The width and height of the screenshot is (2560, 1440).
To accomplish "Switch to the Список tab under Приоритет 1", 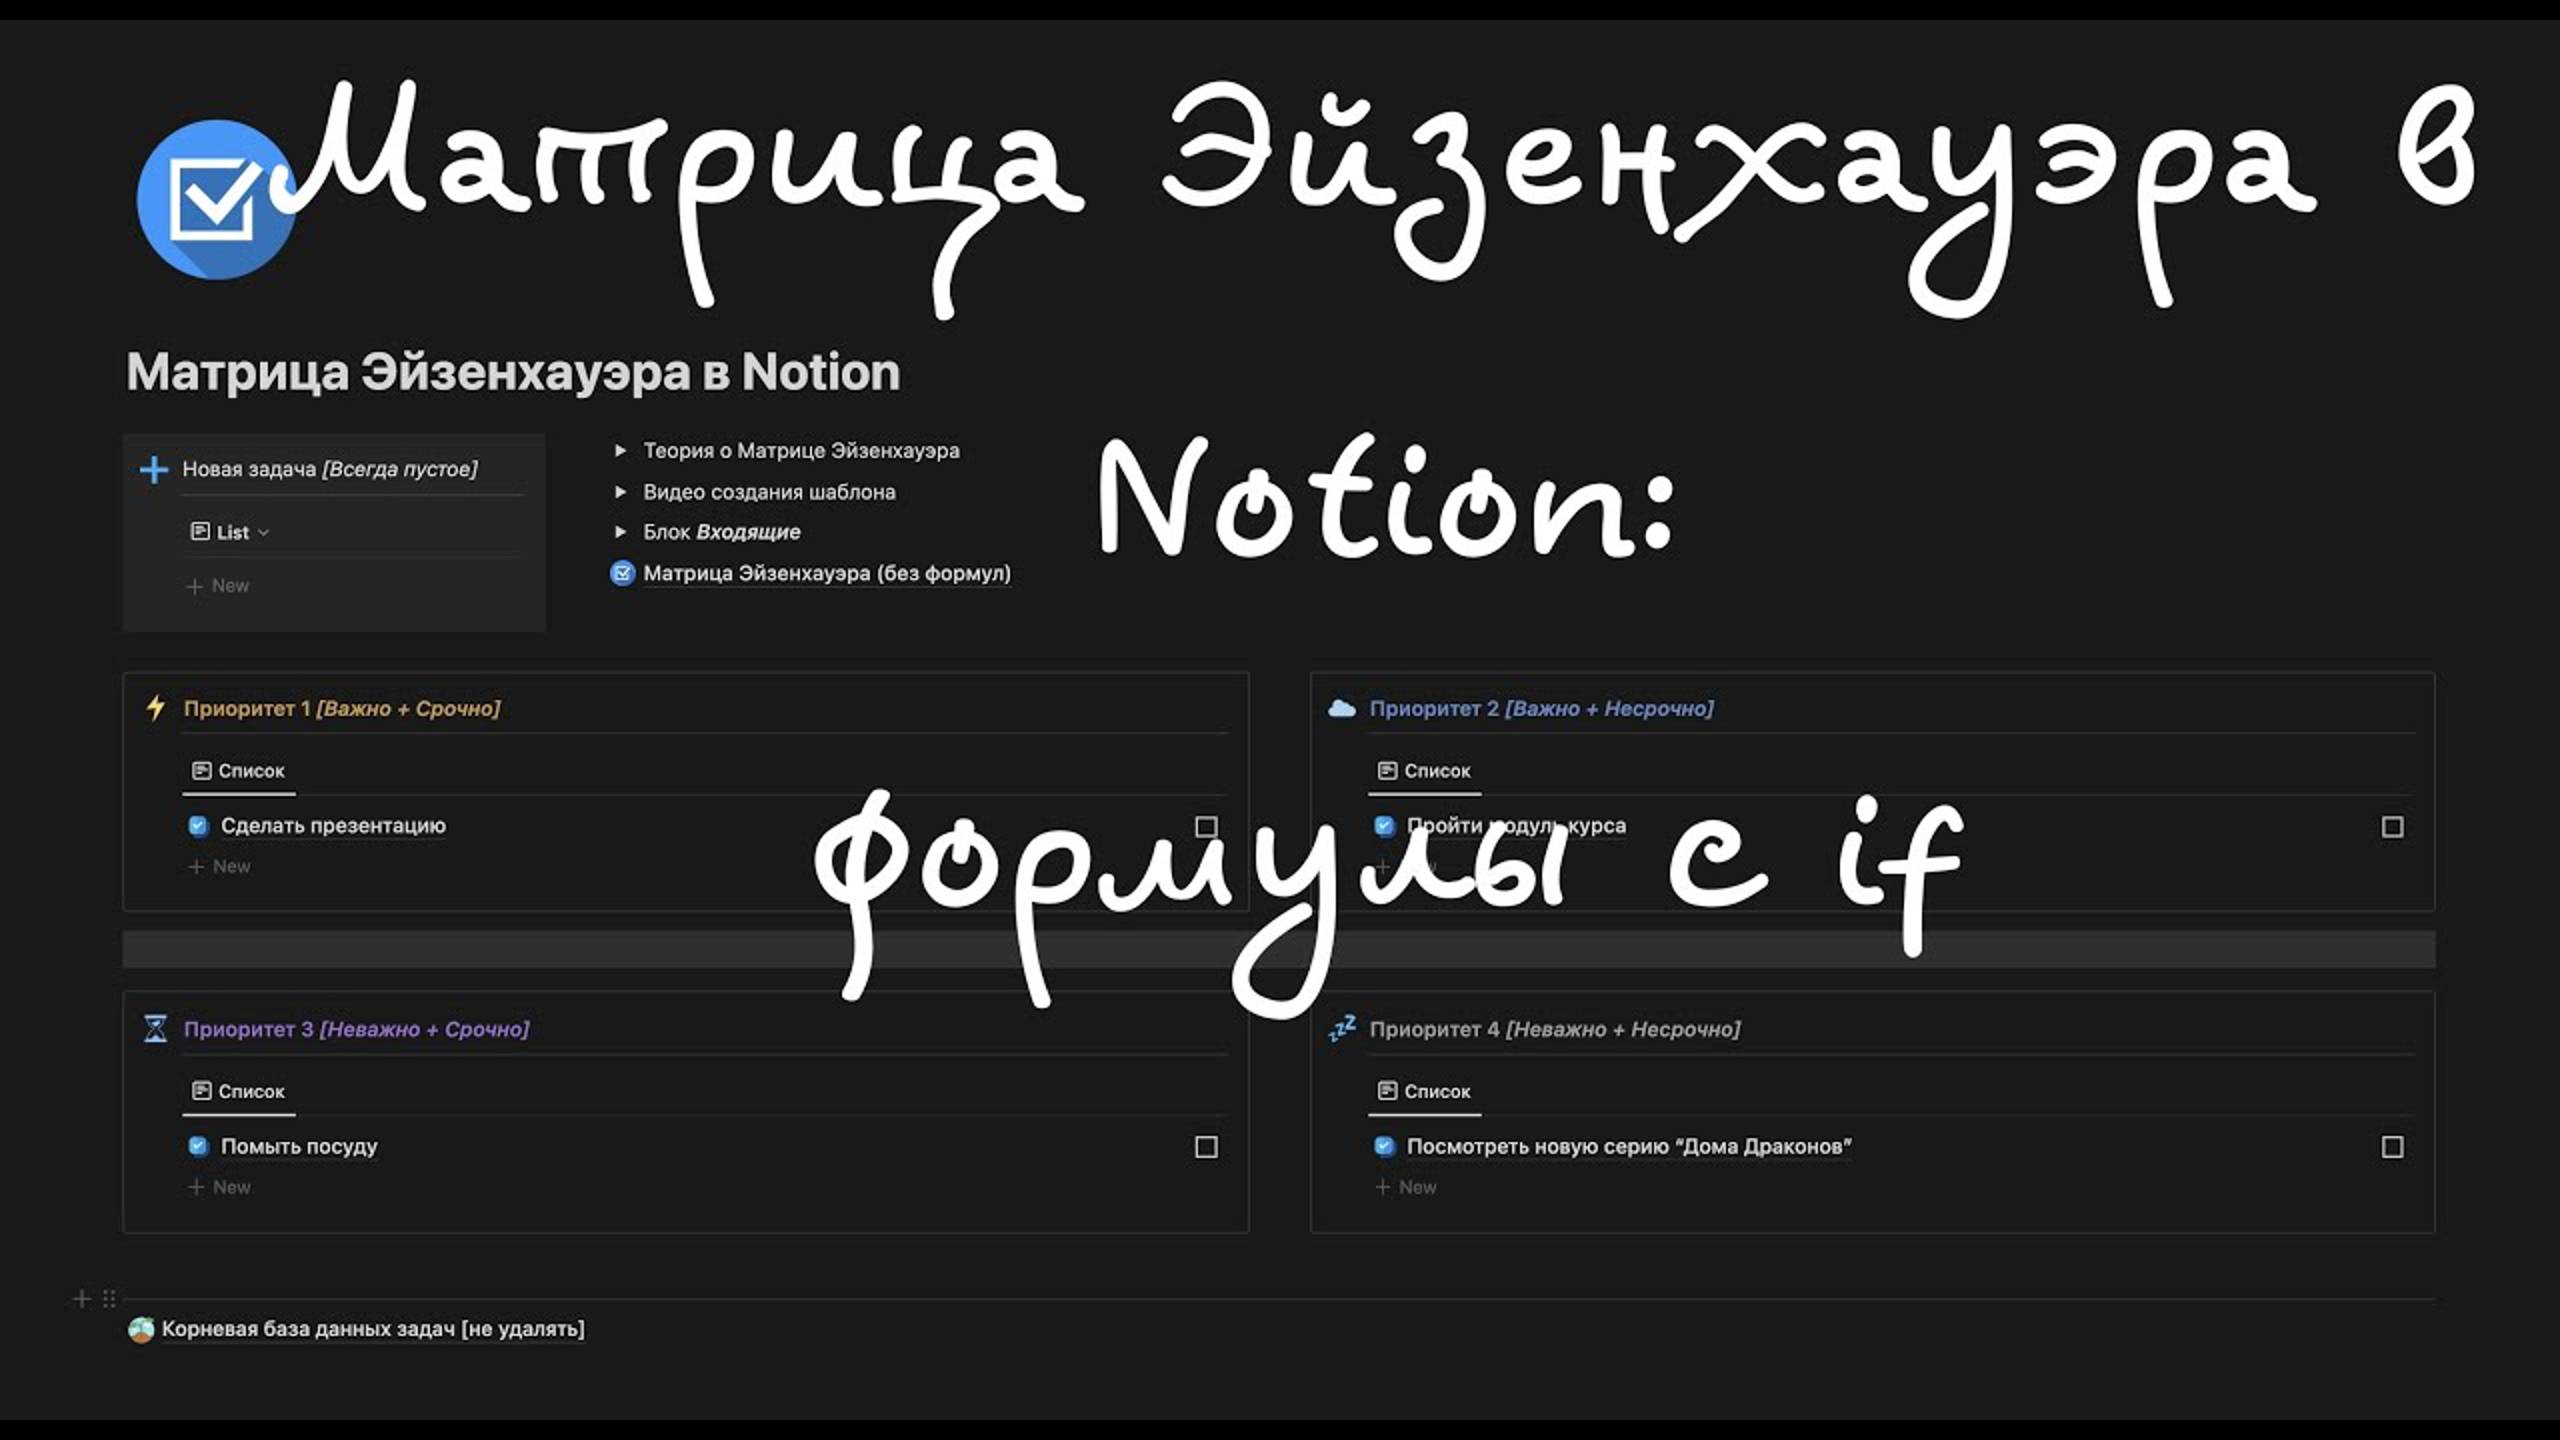I will [x=238, y=770].
